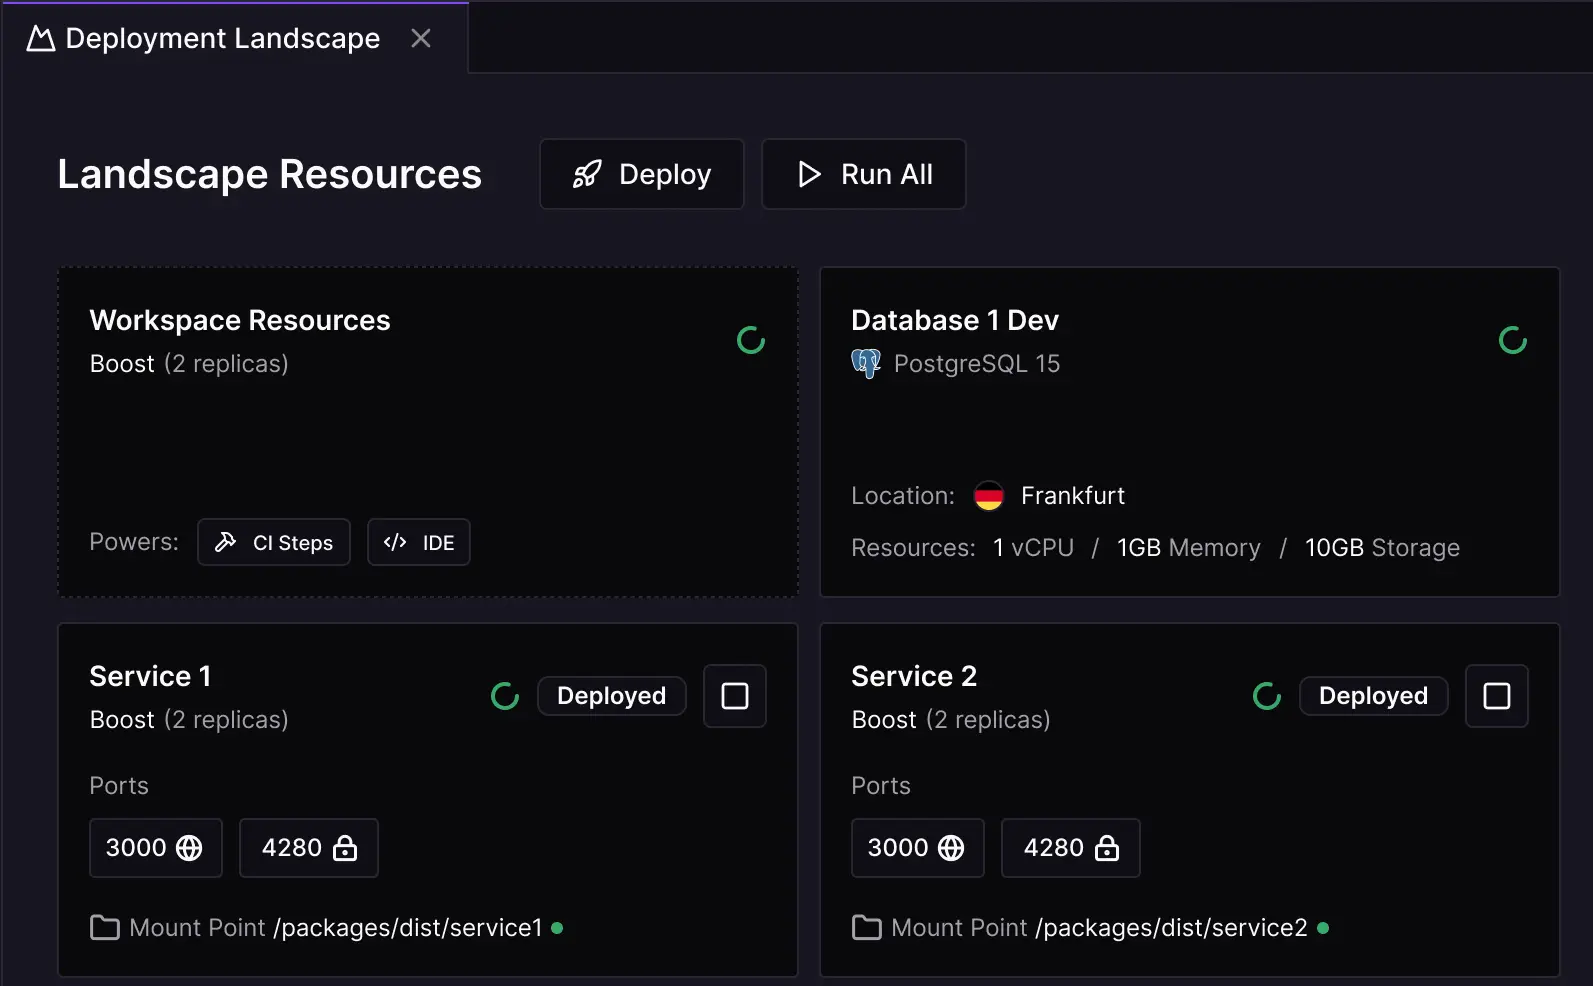Tick the Service 2 checkbox
The height and width of the screenshot is (986, 1593).
pos(1496,696)
